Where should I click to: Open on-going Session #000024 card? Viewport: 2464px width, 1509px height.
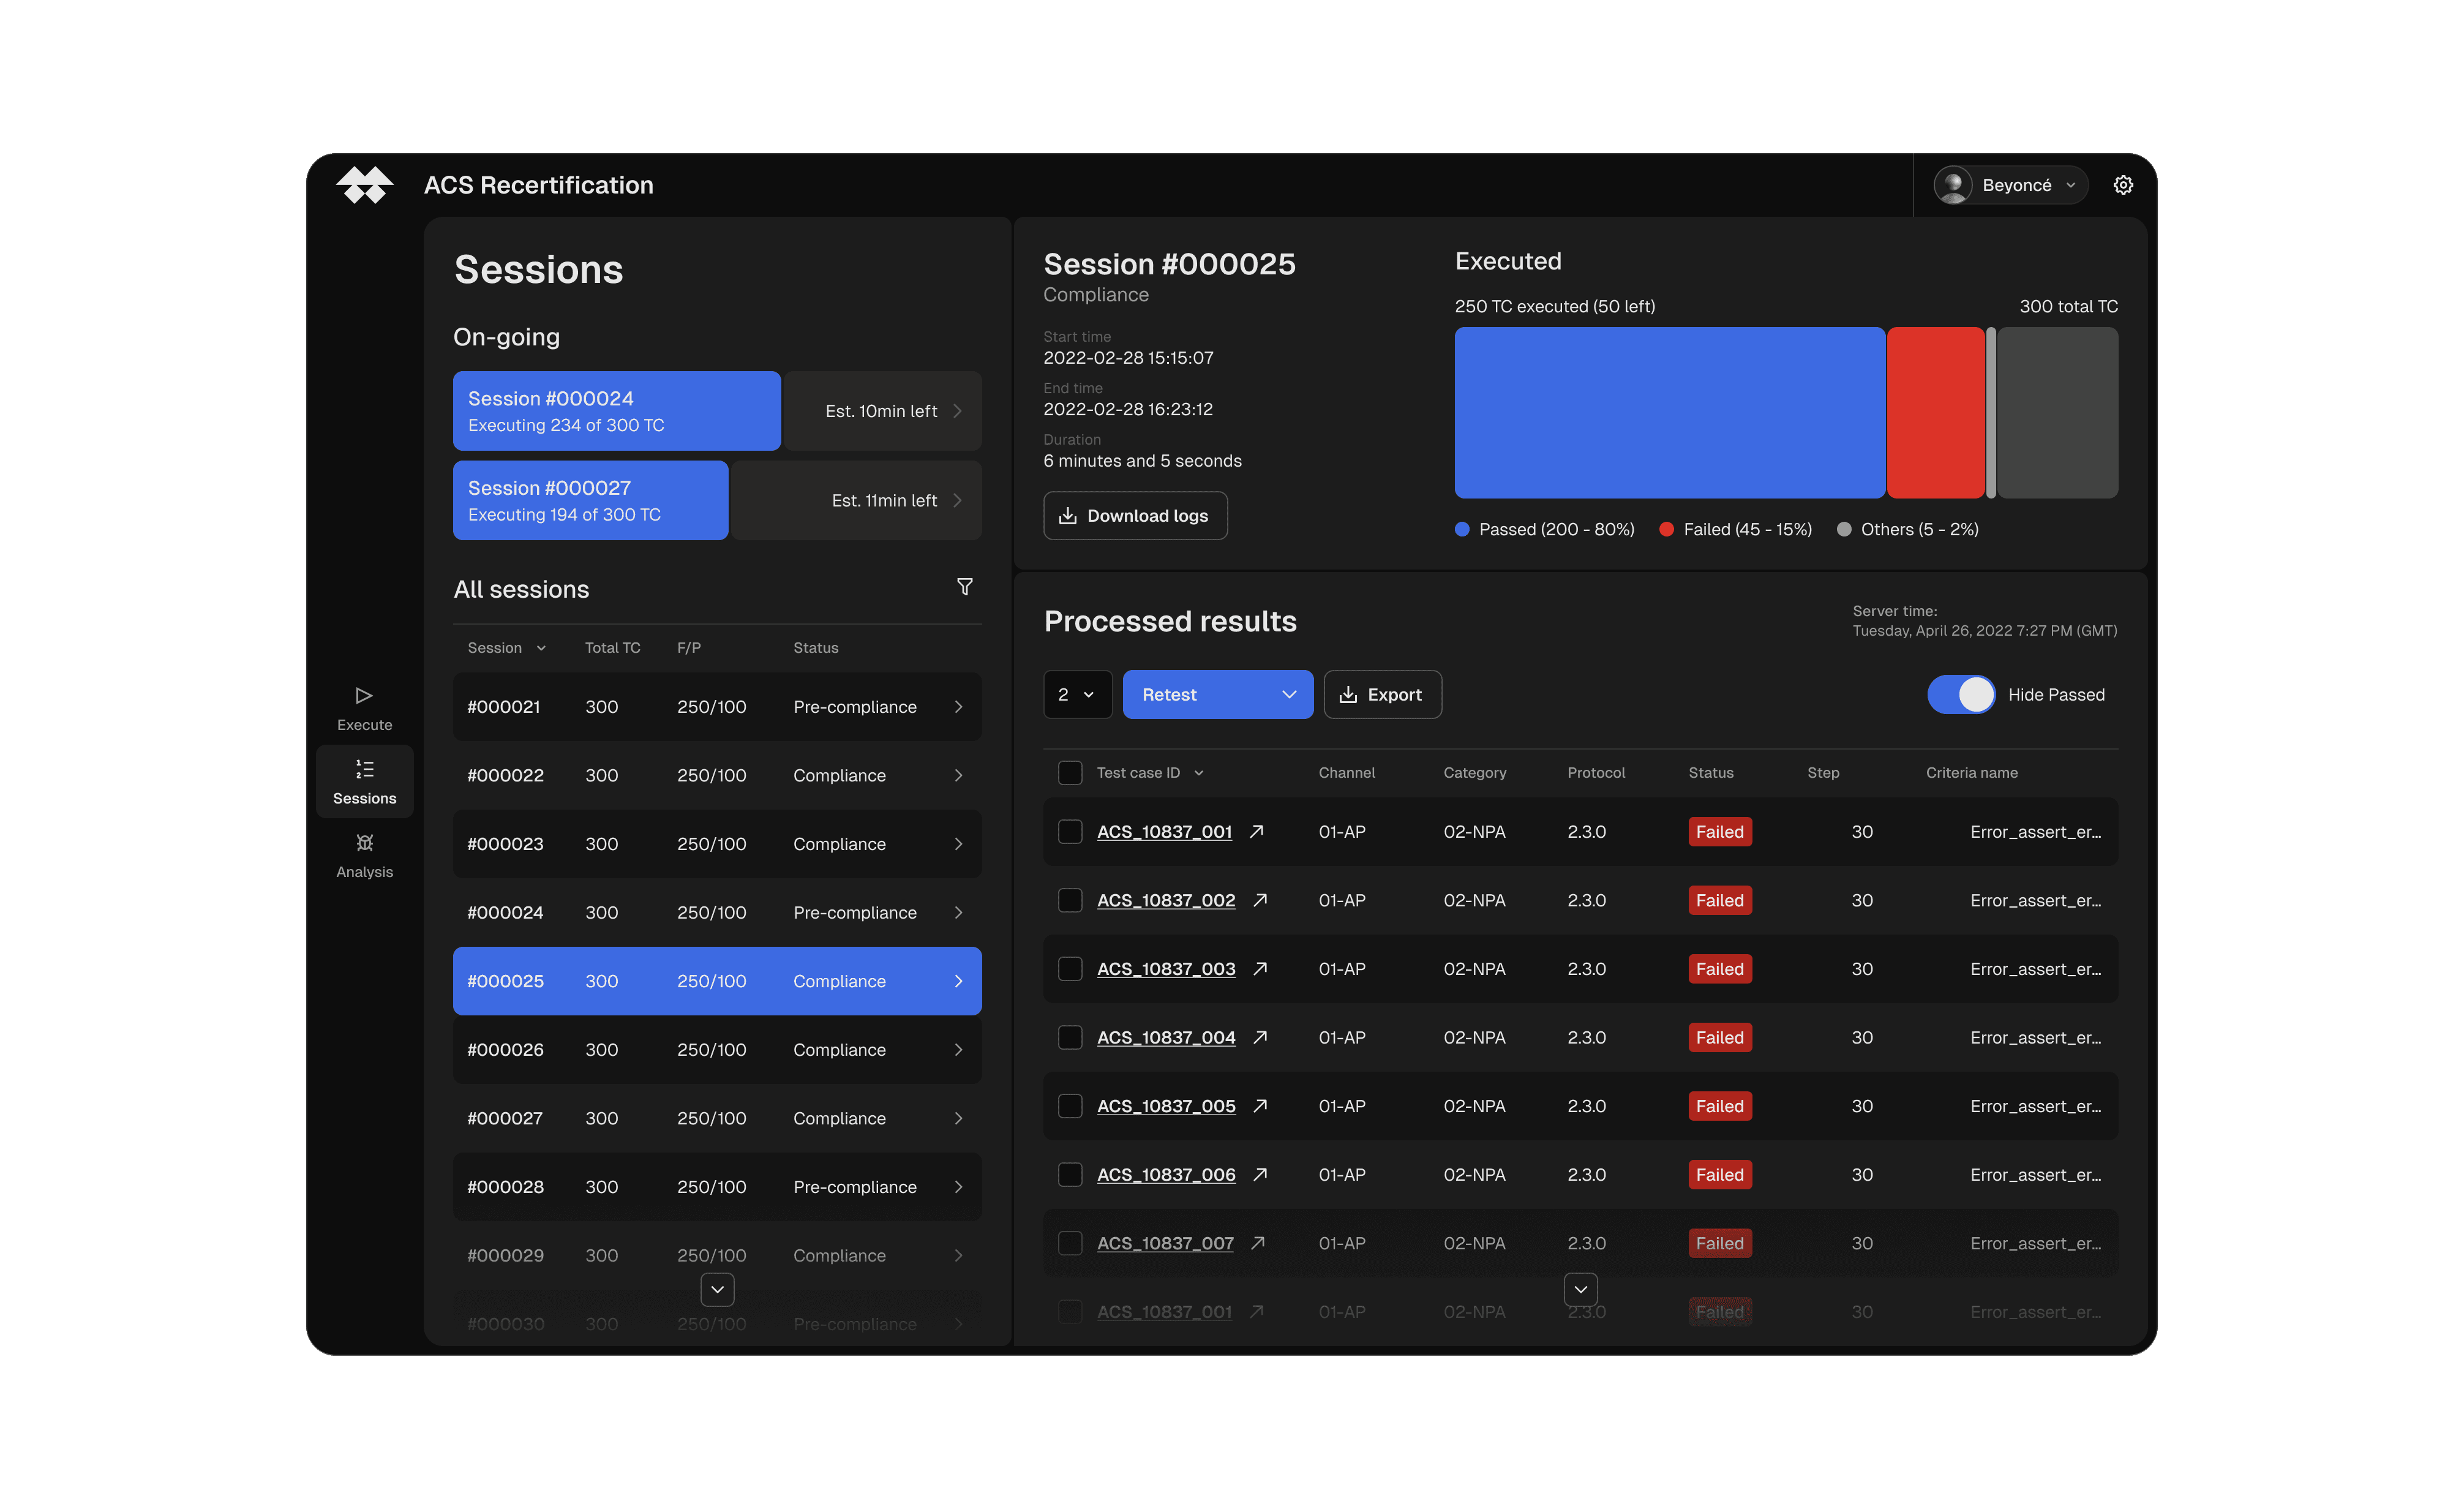[x=616, y=411]
